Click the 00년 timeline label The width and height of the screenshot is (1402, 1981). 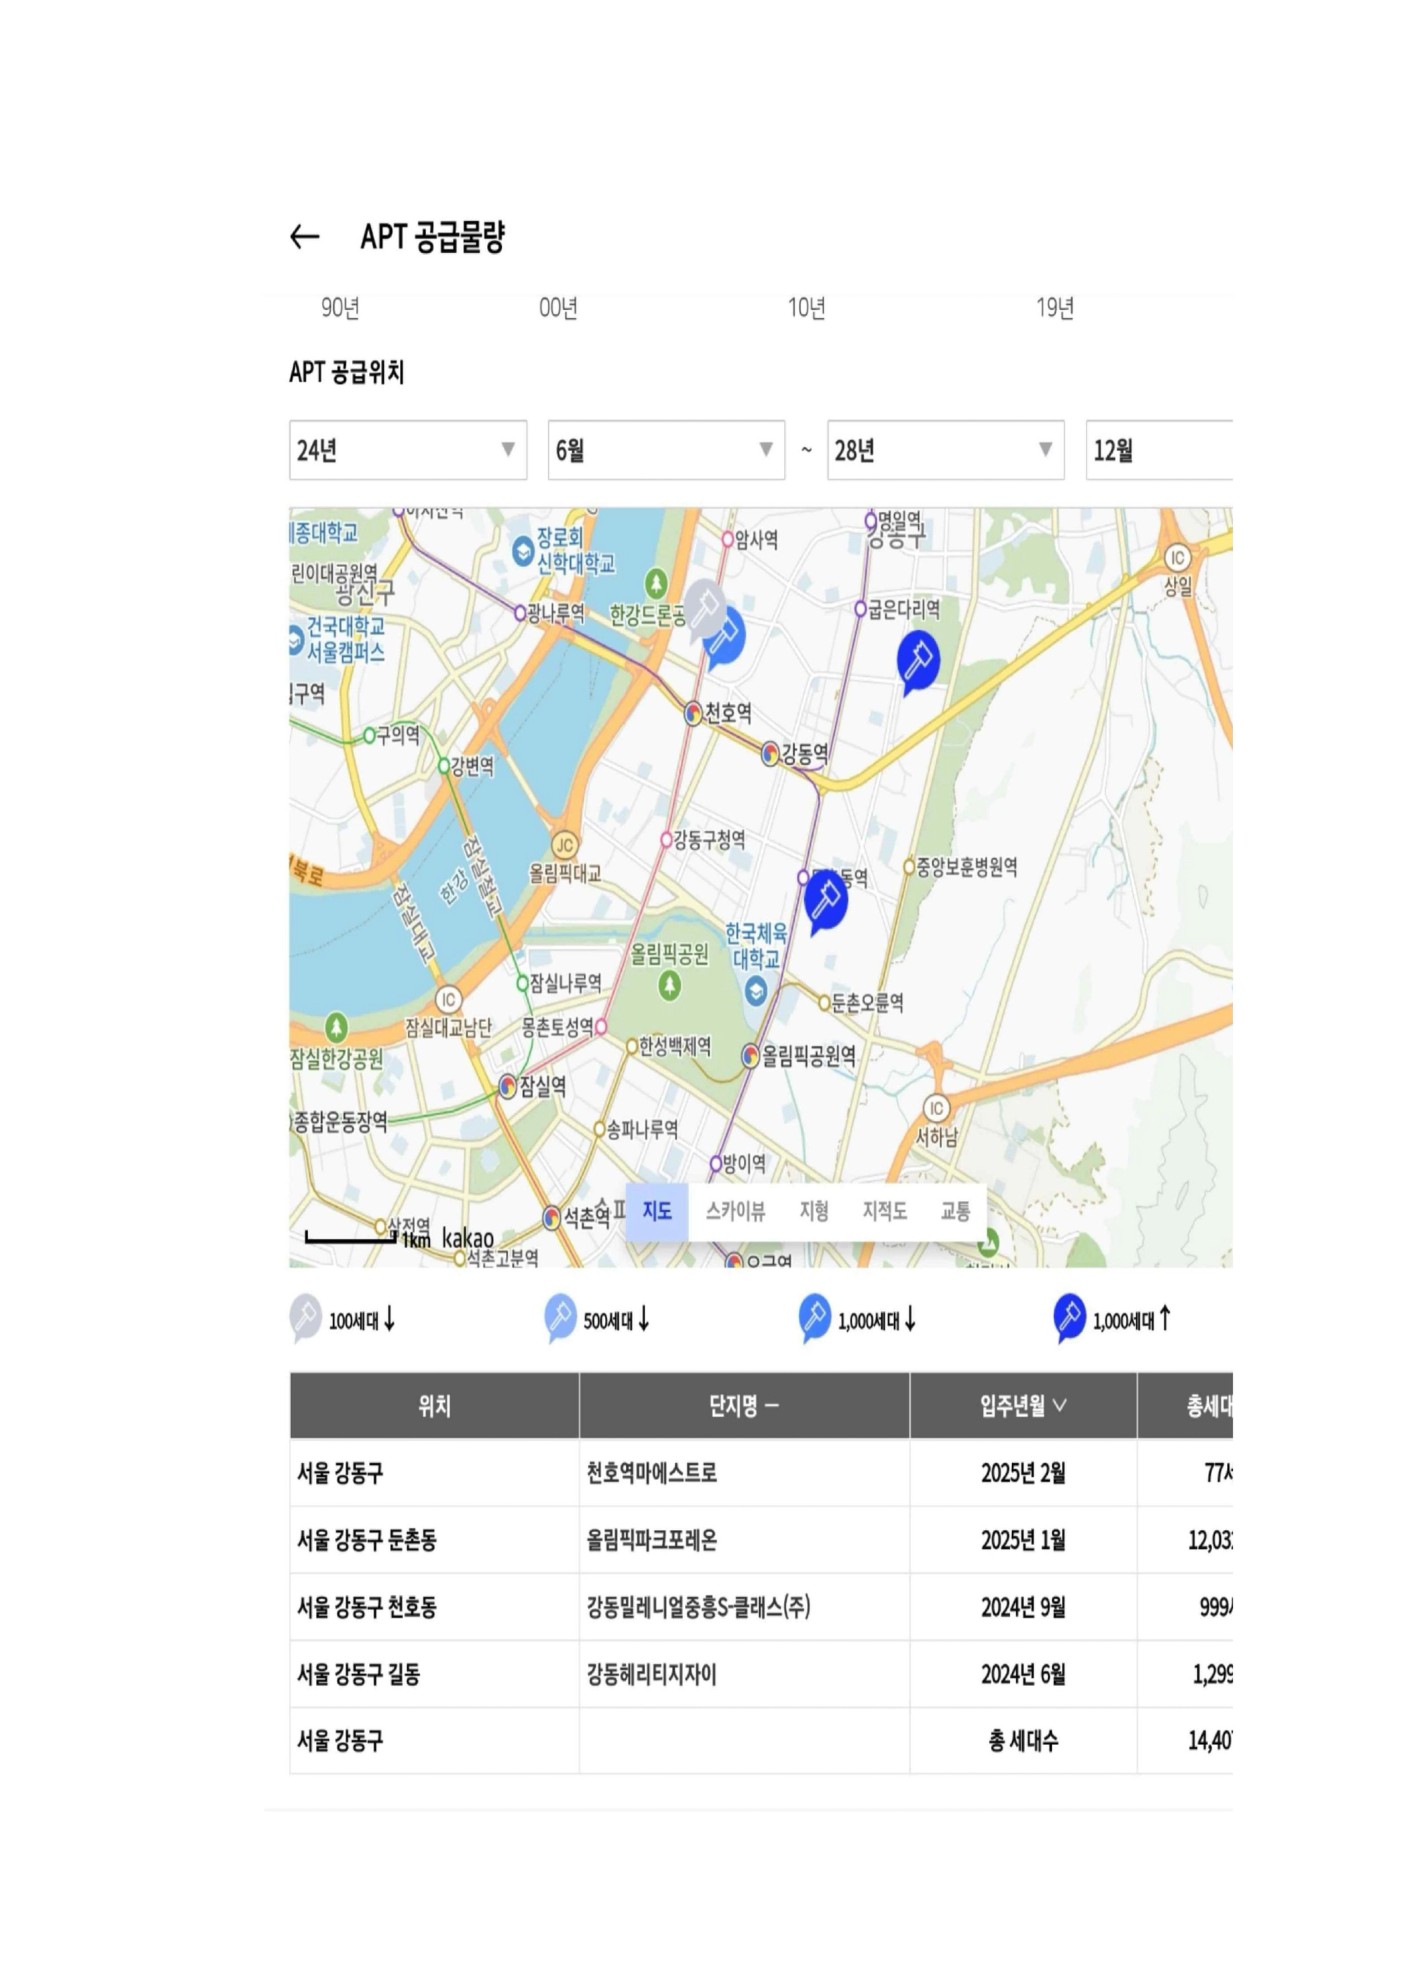pyautogui.click(x=558, y=308)
